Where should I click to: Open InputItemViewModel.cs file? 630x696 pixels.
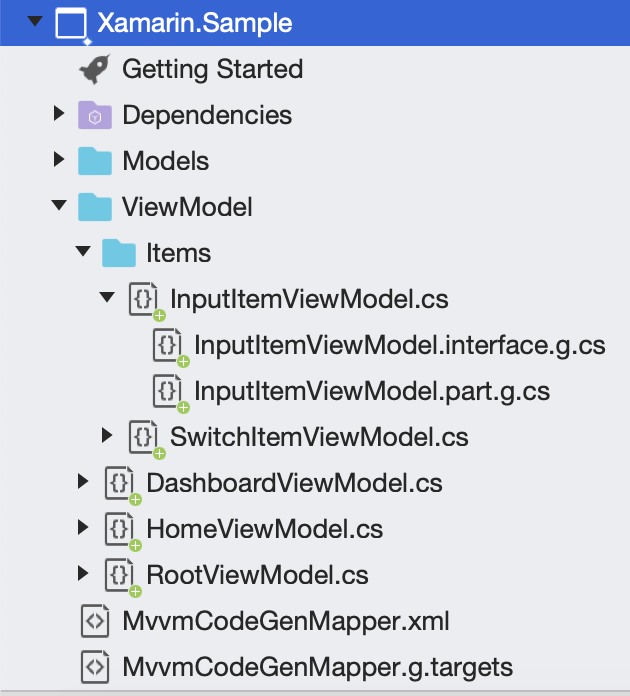pyautogui.click(x=309, y=299)
